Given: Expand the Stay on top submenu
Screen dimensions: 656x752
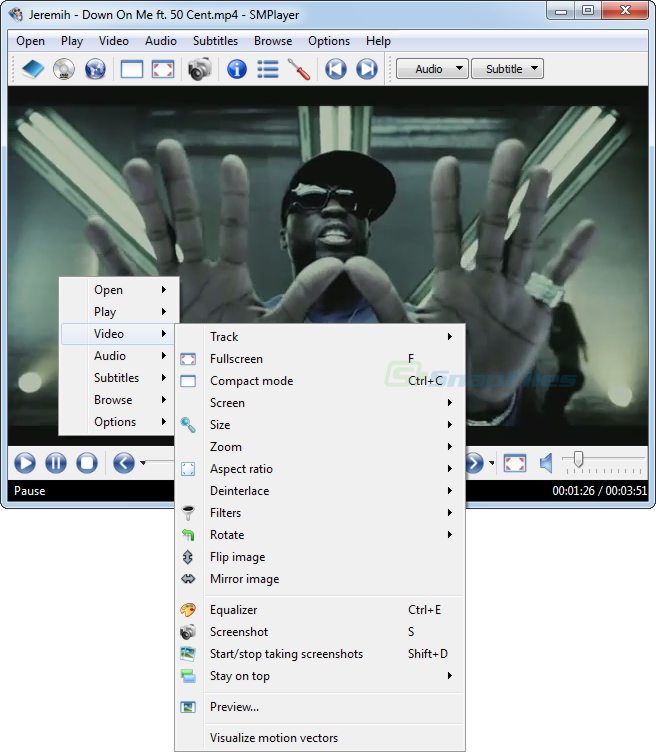Looking at the screenshot, I should 320,676.
